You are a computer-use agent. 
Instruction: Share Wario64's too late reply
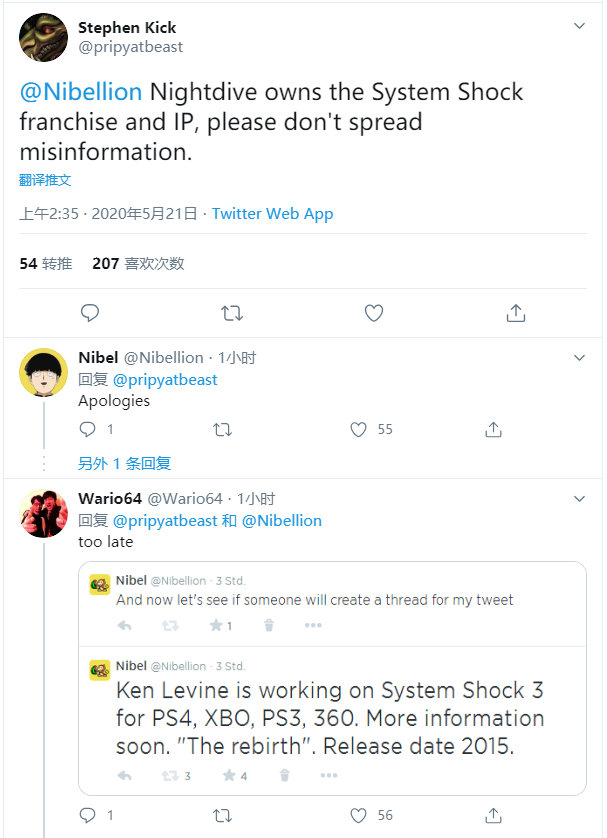[x=493, y=815]
